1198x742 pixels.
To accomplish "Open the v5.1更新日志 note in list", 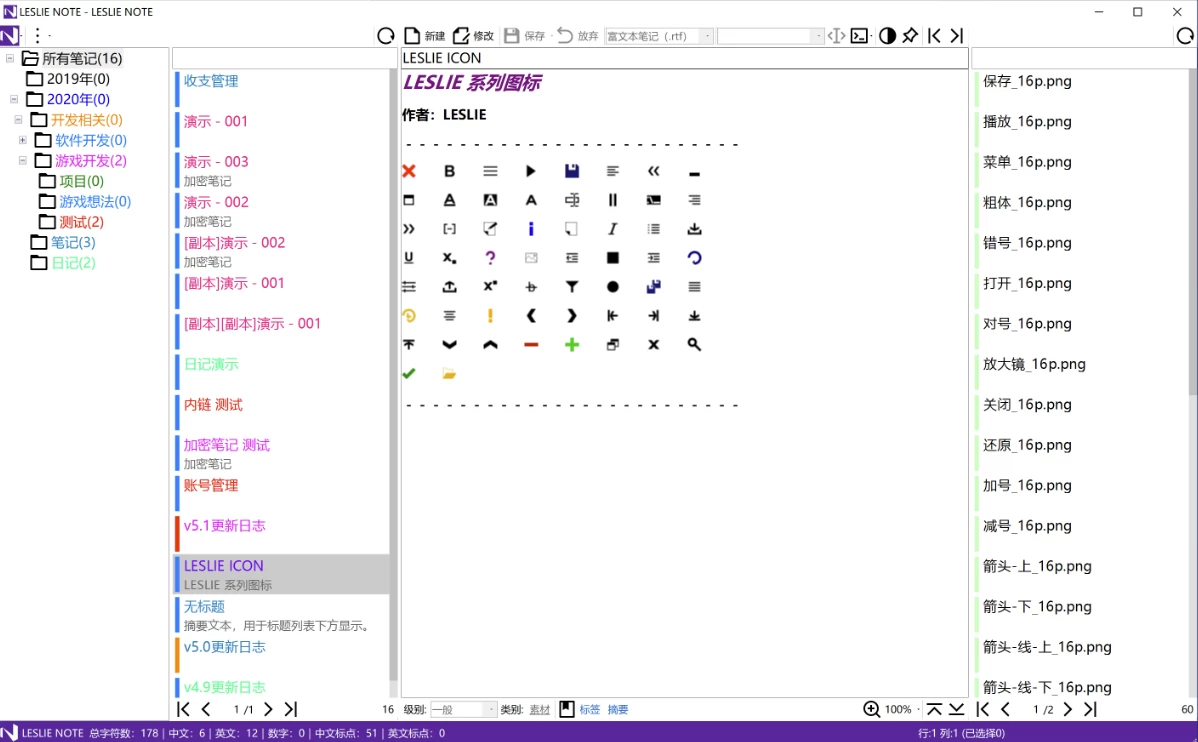I will pos(224,526).
